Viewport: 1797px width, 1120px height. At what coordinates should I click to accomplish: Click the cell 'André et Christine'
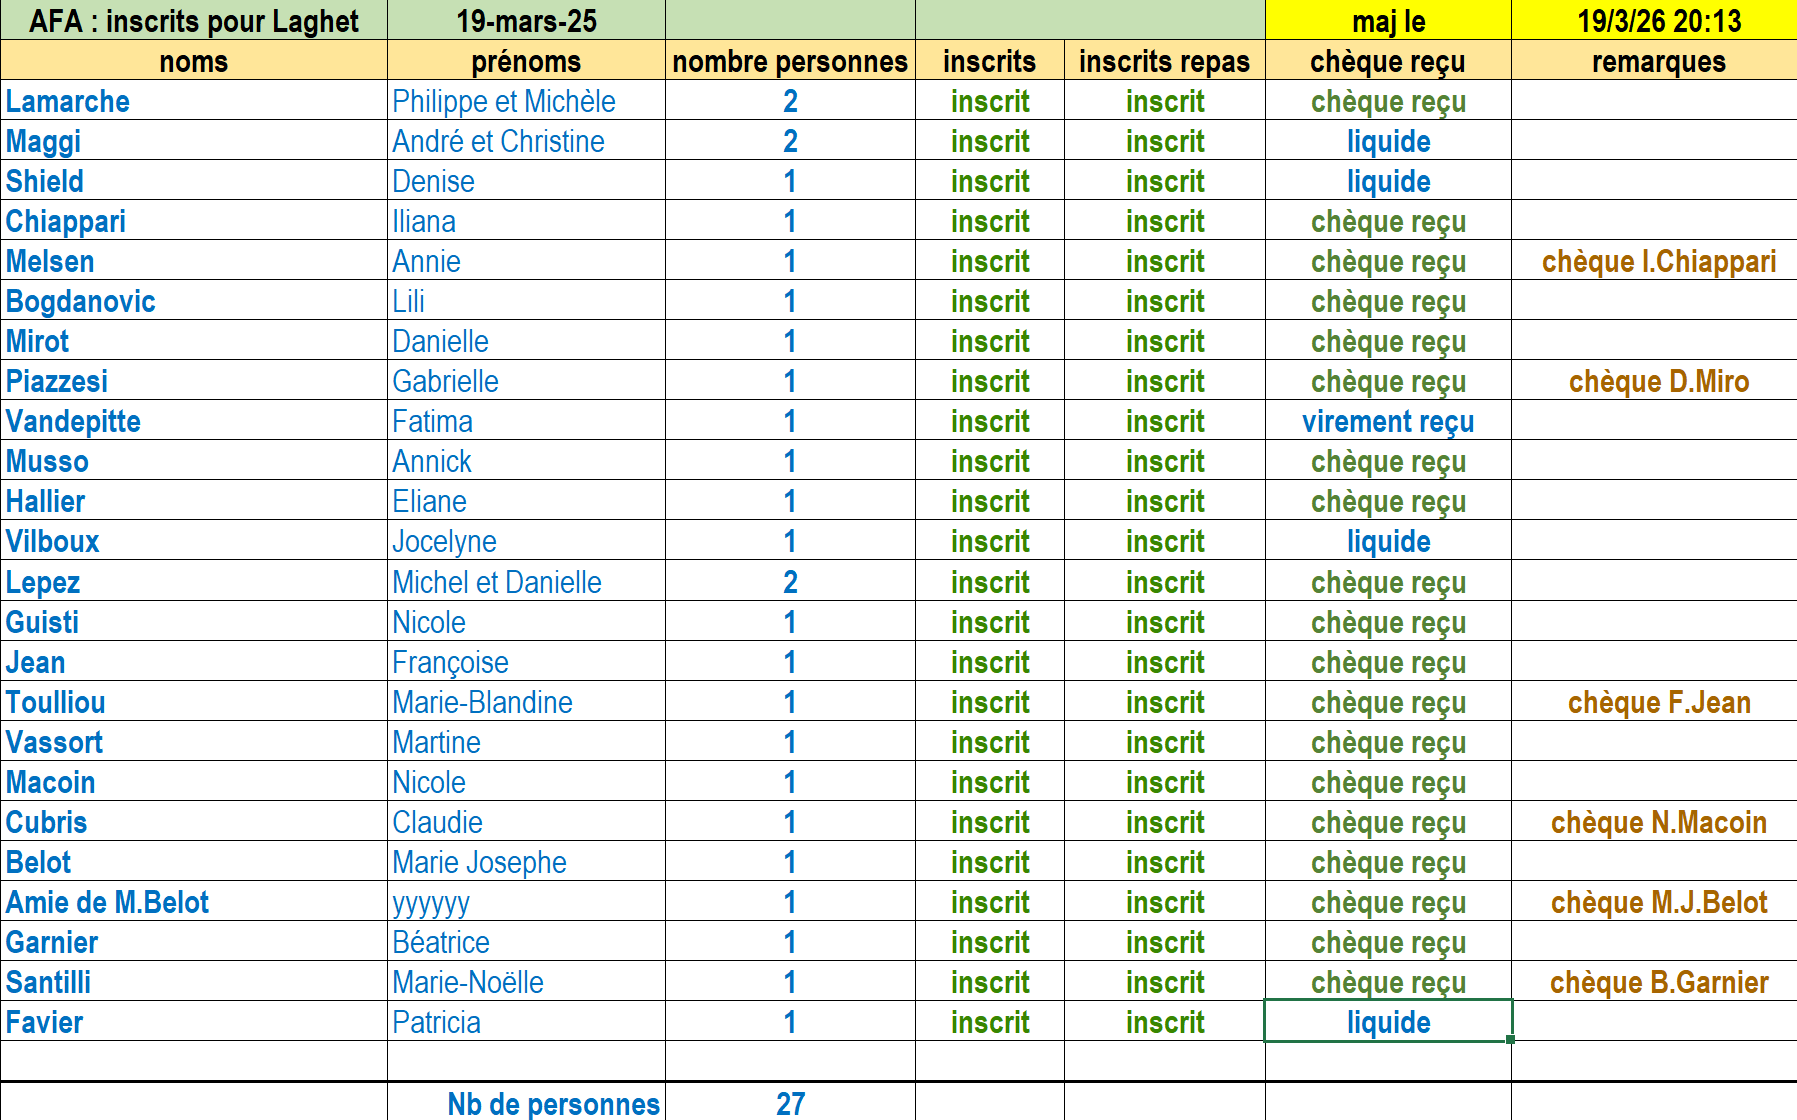click(498, 141)
